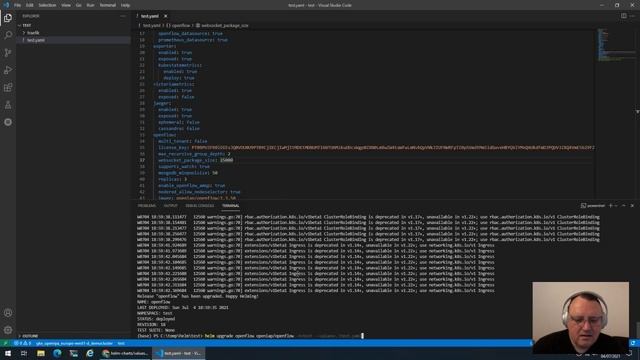Click the split editor right icon
640x360 pixels.
624,16
